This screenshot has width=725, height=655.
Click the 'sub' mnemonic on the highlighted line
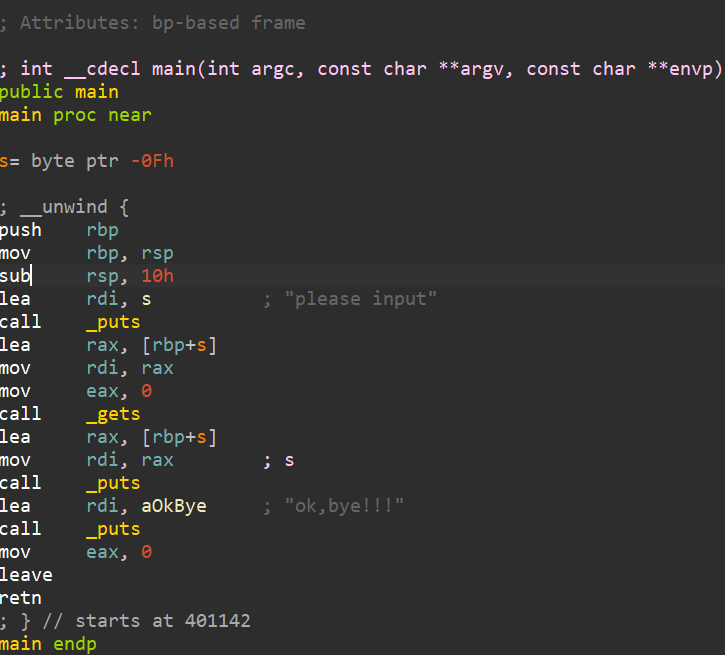(15, 276)
